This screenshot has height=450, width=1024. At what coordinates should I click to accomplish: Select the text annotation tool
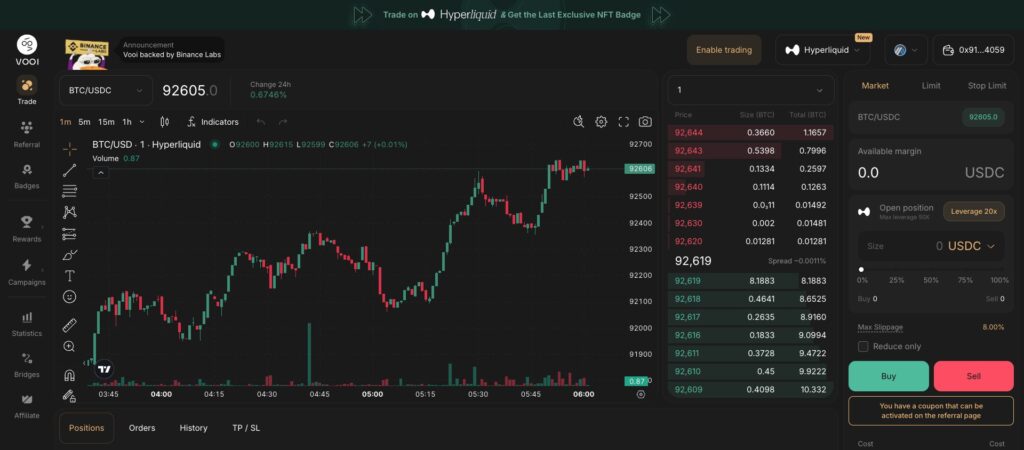tap(69, 275)
